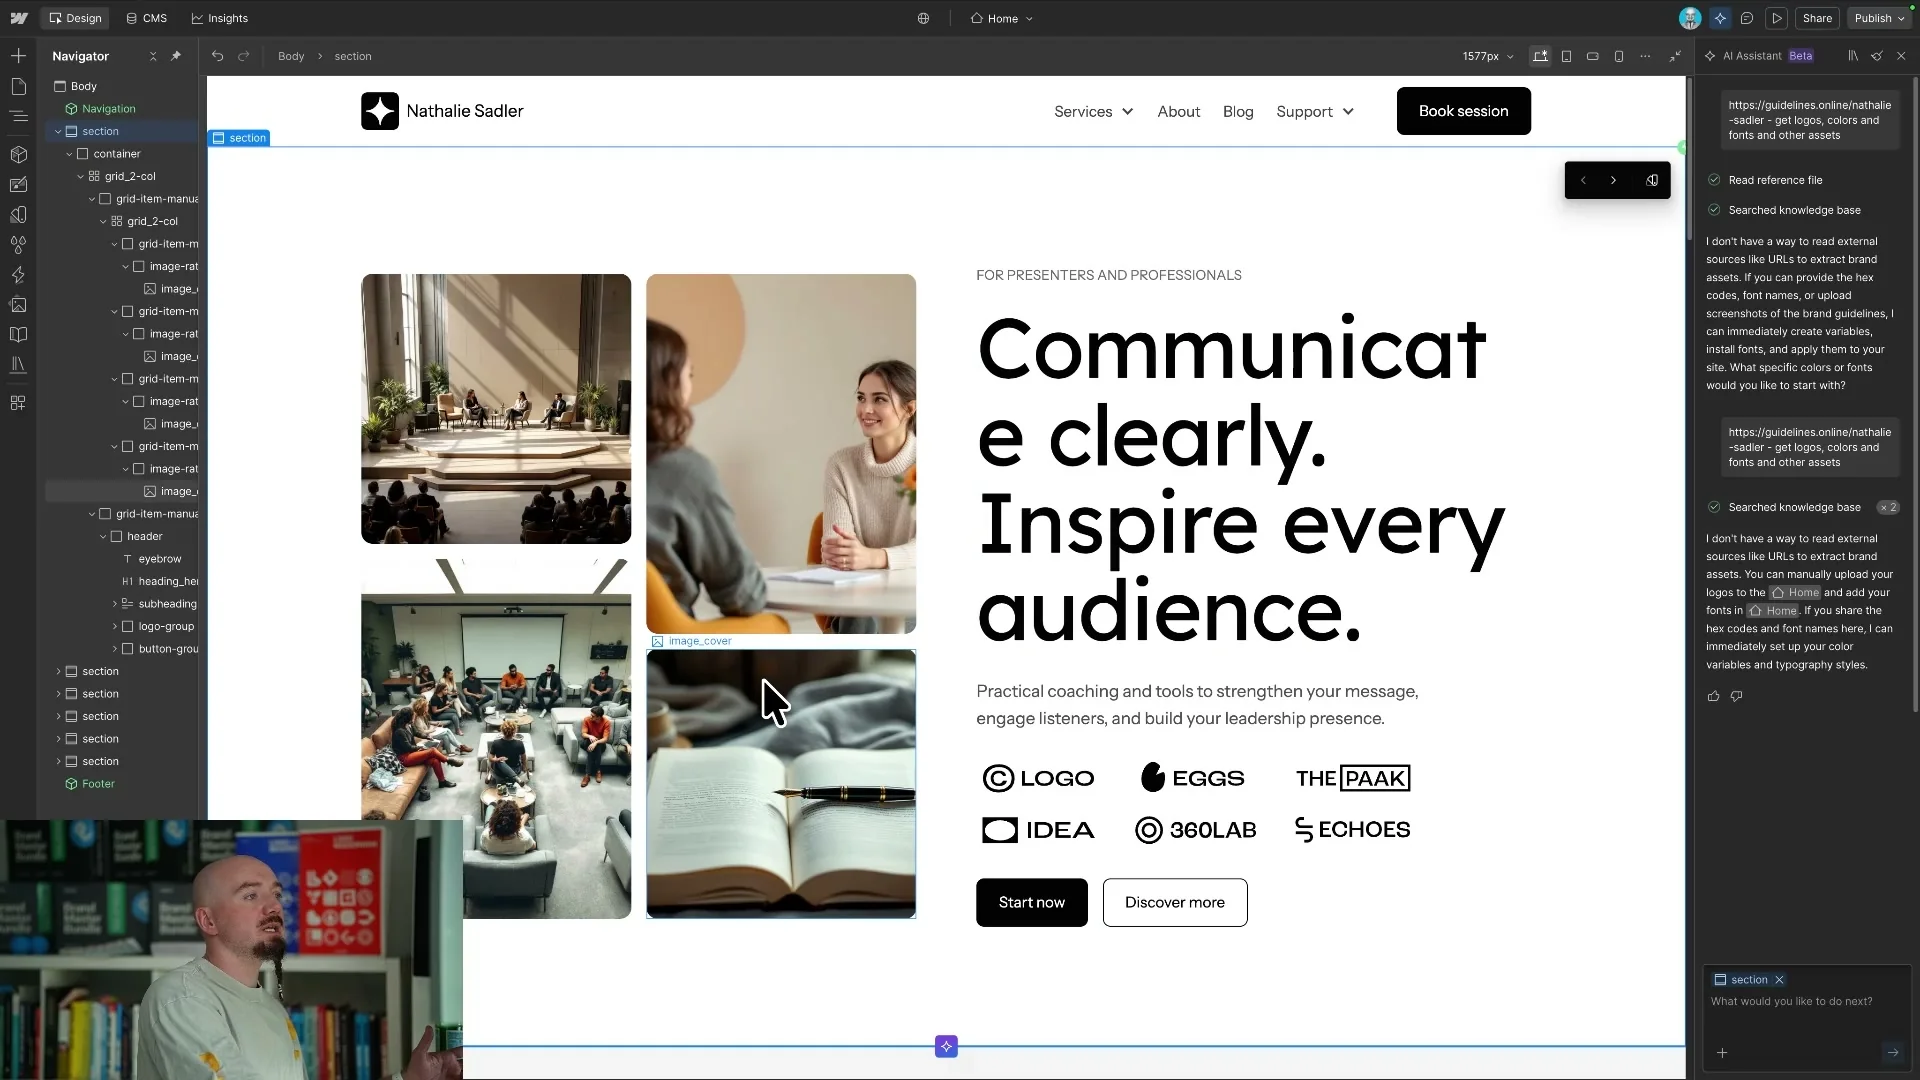Open the locale globe icon
Viewport: 1920px width, 1080px height.
pyautogui.click(x=923, y=18)
